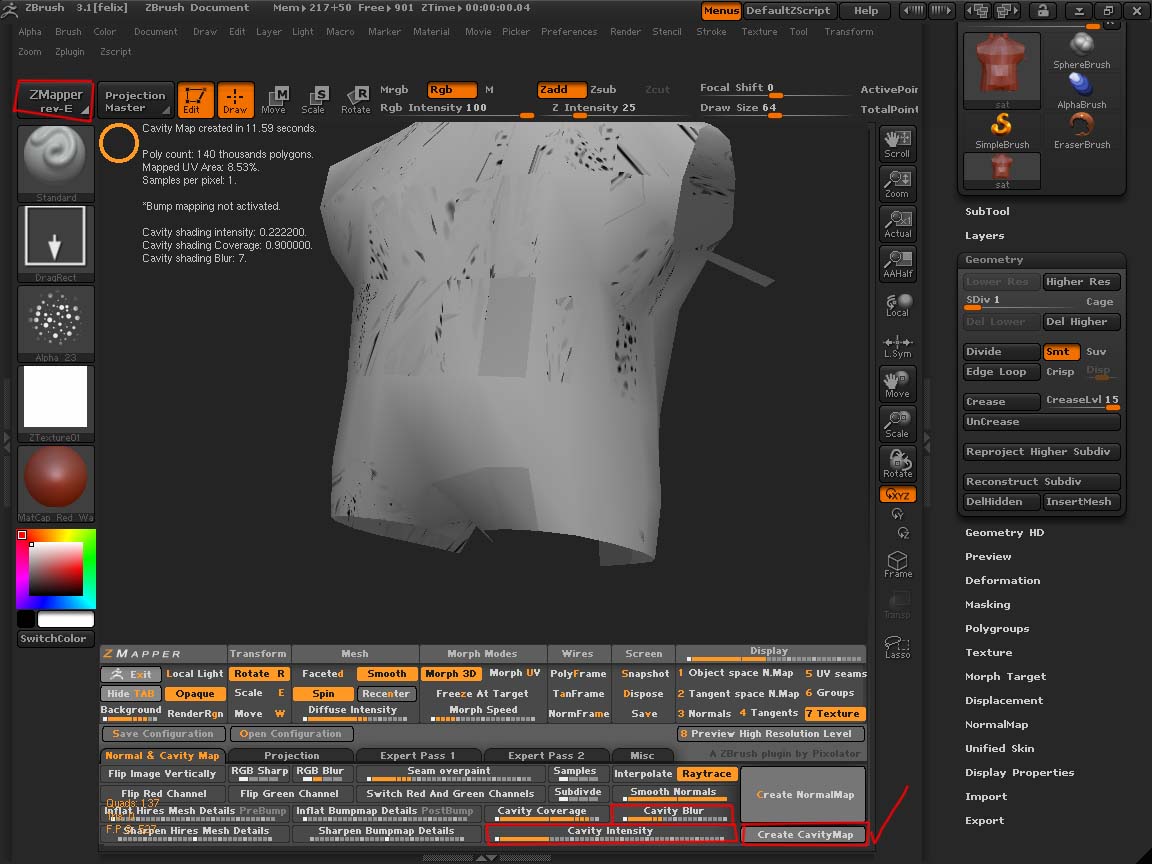Open the Zplugin menu
1152x864 pixels.
click(x=70, y=51)
